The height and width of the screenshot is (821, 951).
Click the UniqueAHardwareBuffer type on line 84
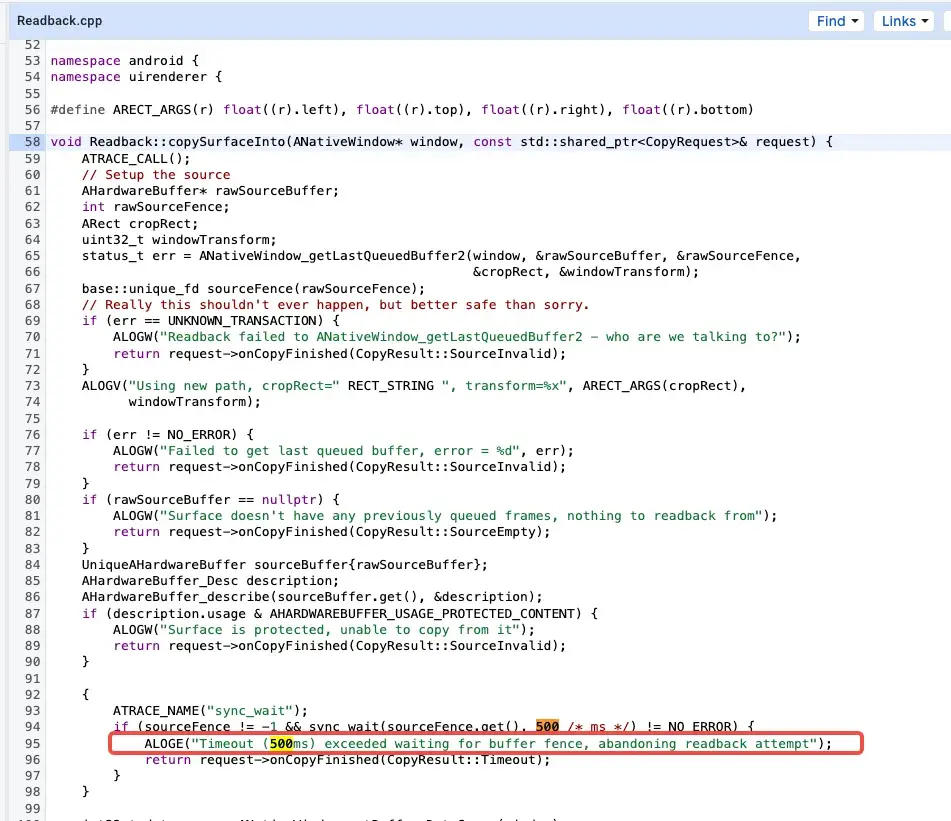pos(164,565)
